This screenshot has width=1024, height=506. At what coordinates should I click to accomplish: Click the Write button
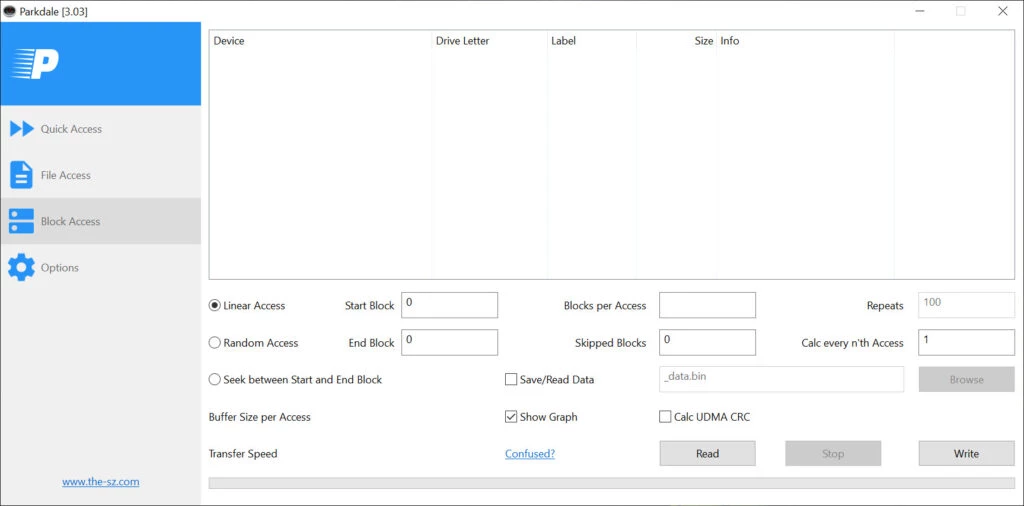click(x=966, y=454)
